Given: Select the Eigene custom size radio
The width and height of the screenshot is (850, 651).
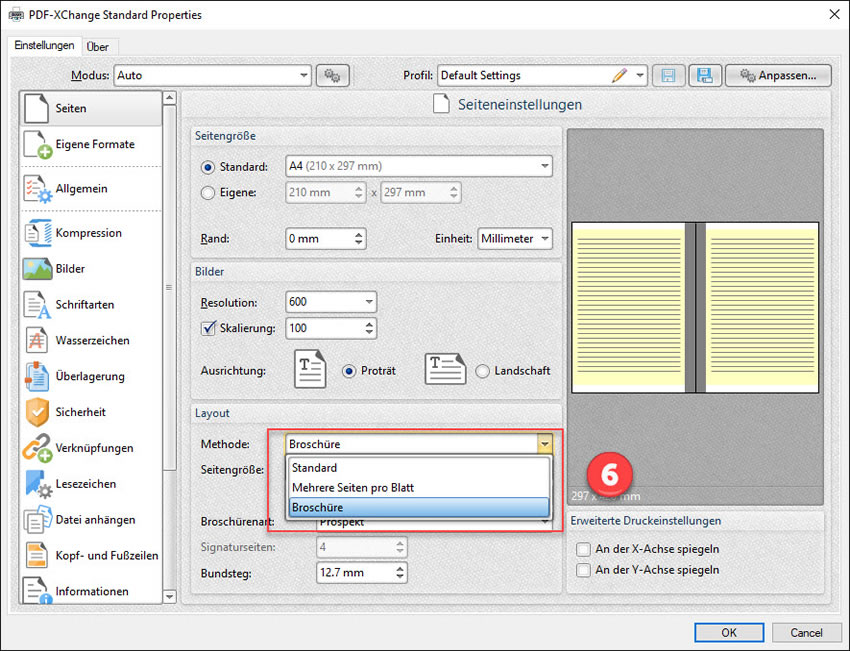Looking at the screenshot, I should pyautogui.click(x=208, y=192).
